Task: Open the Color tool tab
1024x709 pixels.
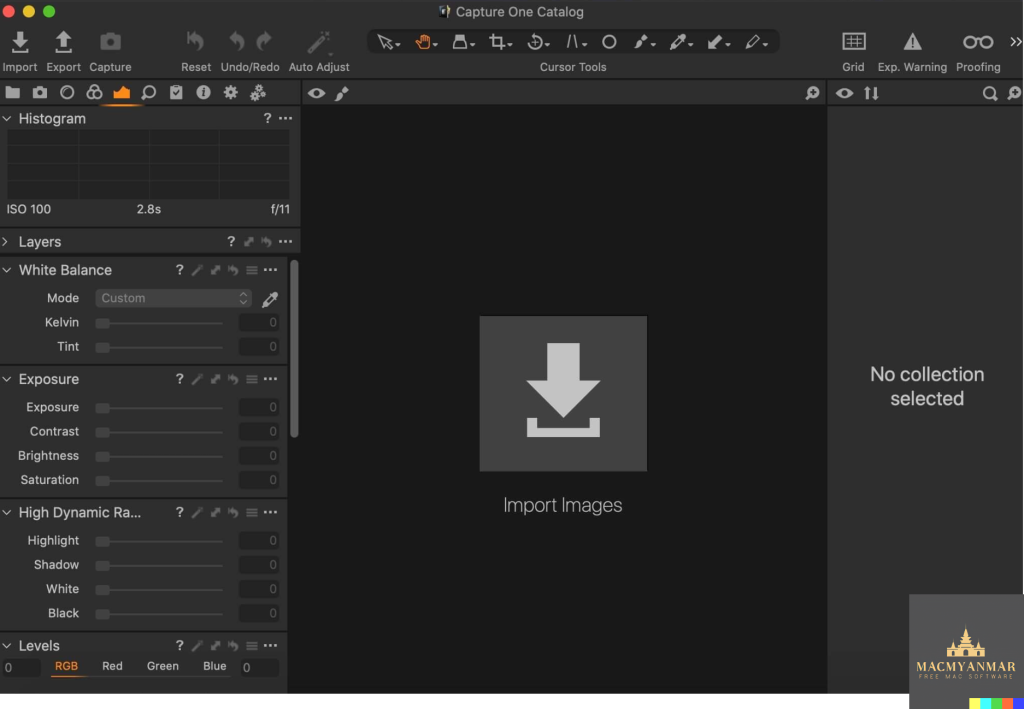Action: click(94, 93)
